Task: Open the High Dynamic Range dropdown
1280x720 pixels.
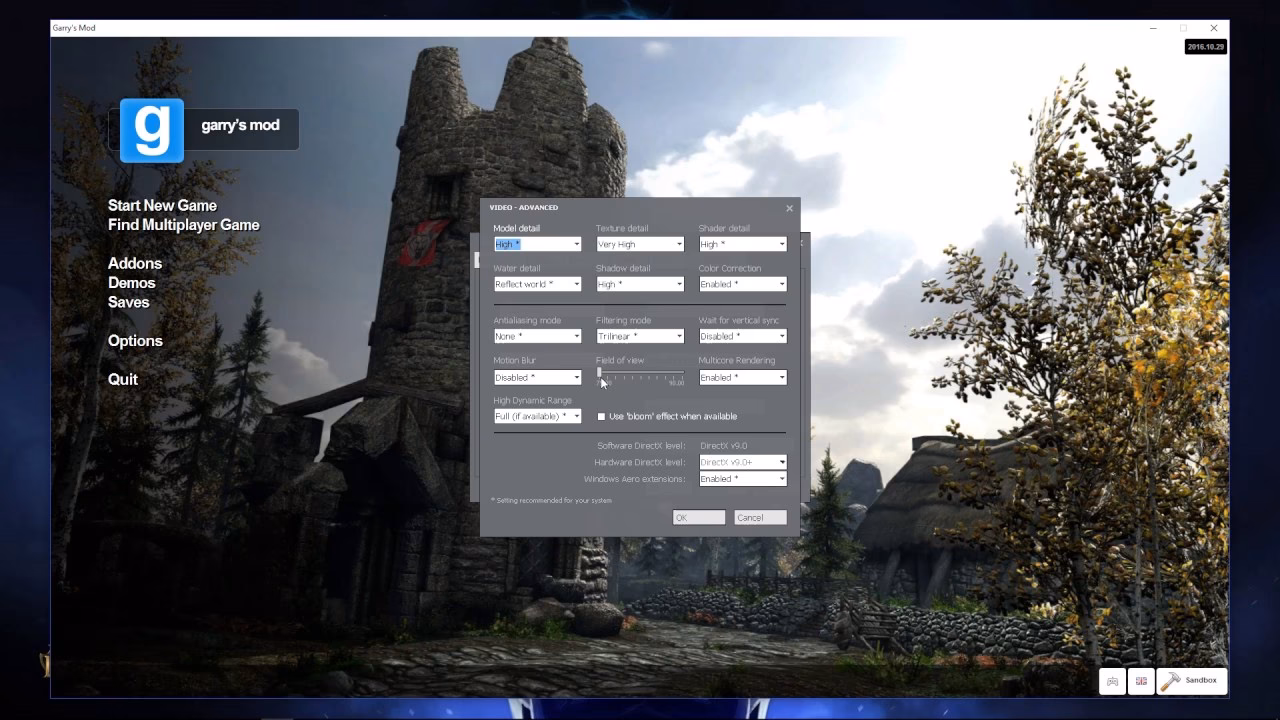Action: tap(537, 416)
